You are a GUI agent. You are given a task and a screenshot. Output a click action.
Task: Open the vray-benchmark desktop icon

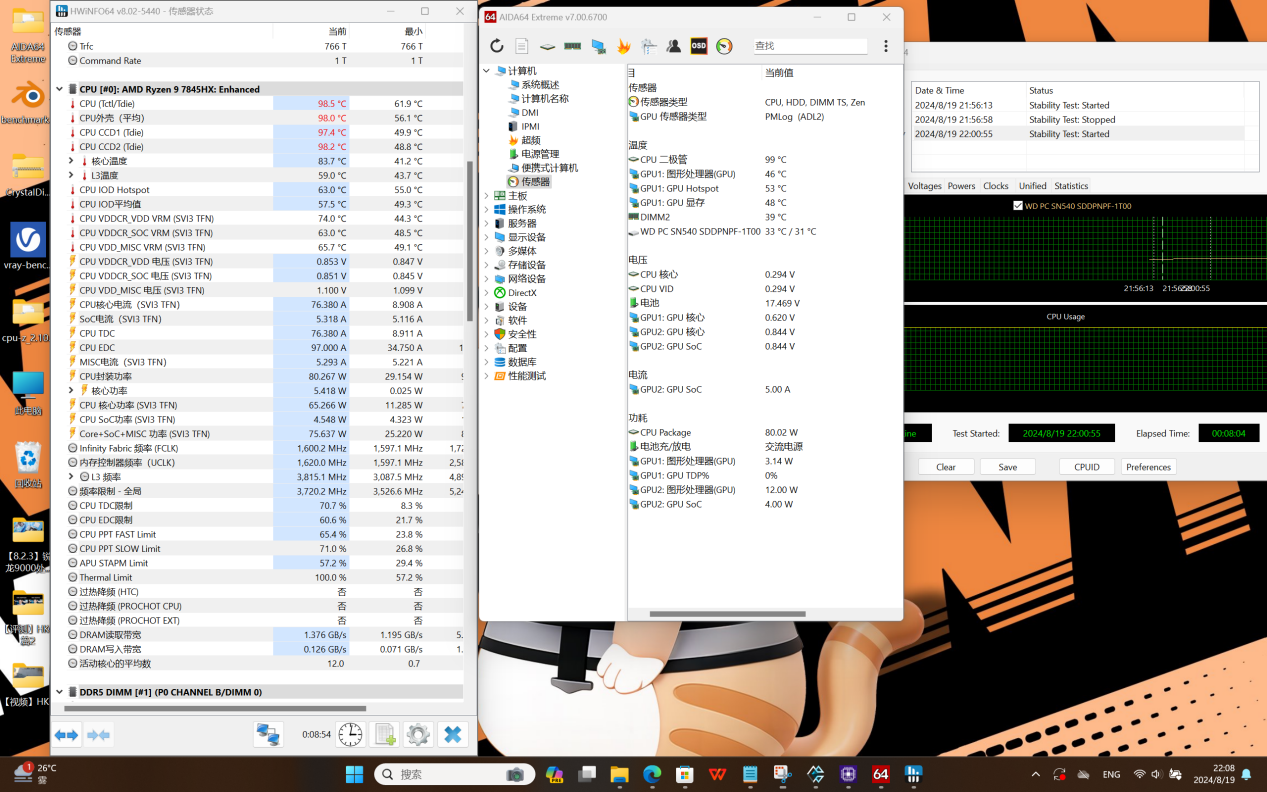coord(28,247)
